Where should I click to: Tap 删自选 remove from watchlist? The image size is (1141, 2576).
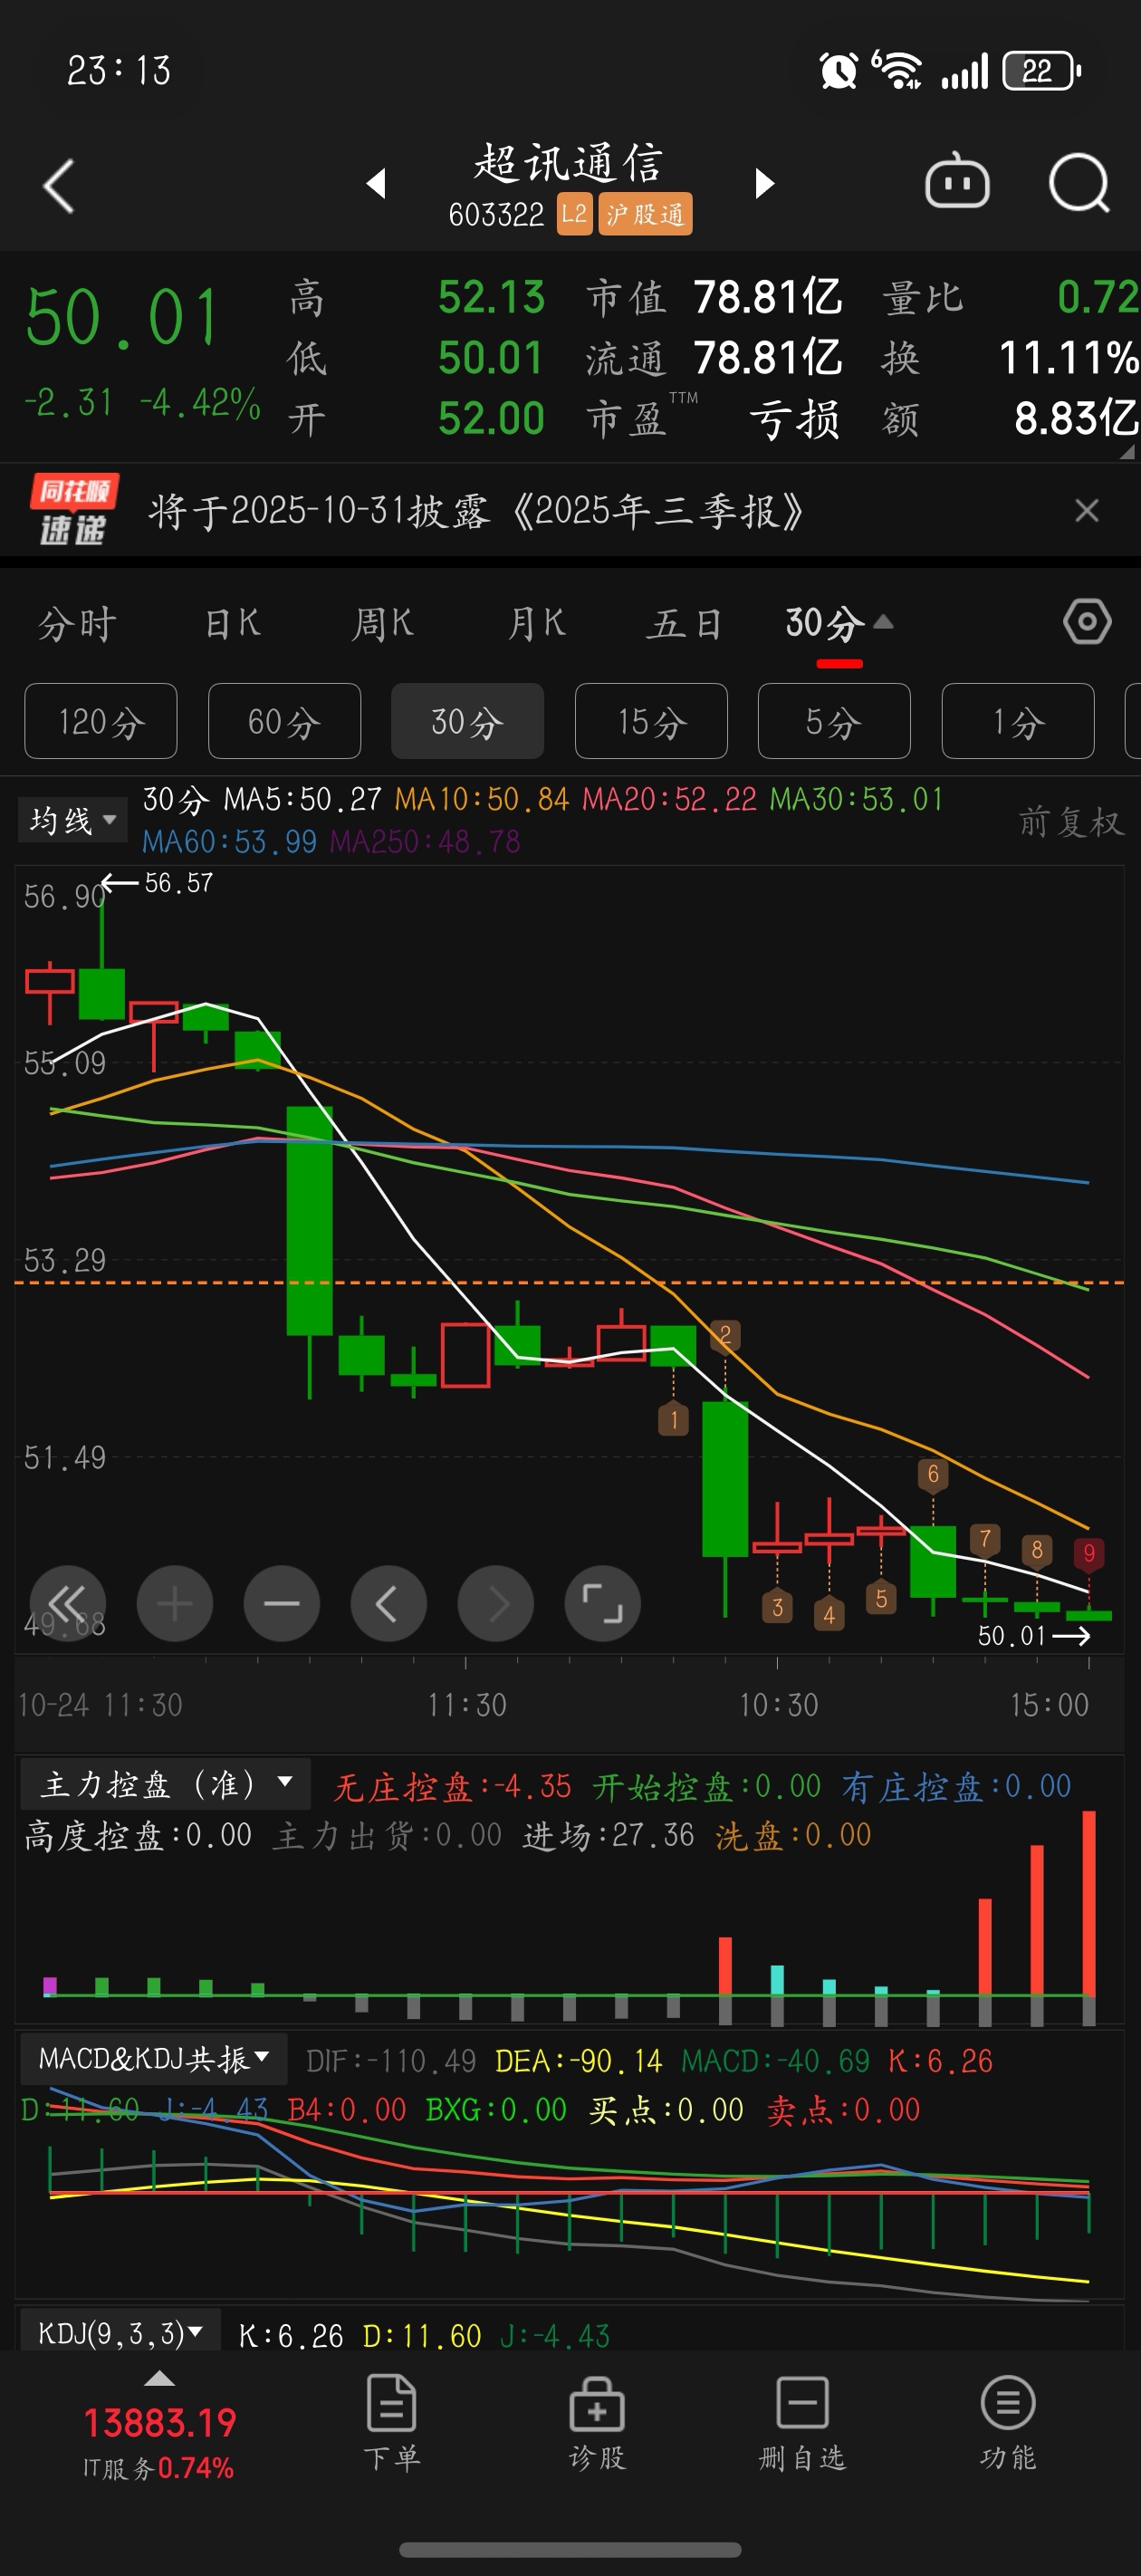(x=802, y=2423)
